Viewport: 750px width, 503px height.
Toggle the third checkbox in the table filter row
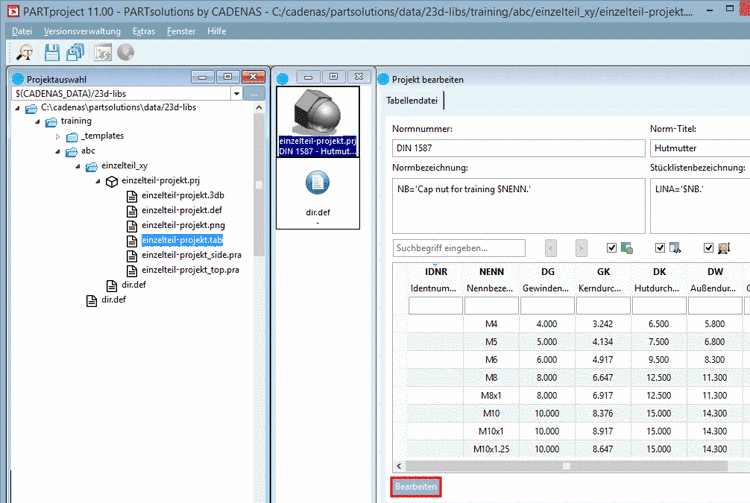coord(708,247)
